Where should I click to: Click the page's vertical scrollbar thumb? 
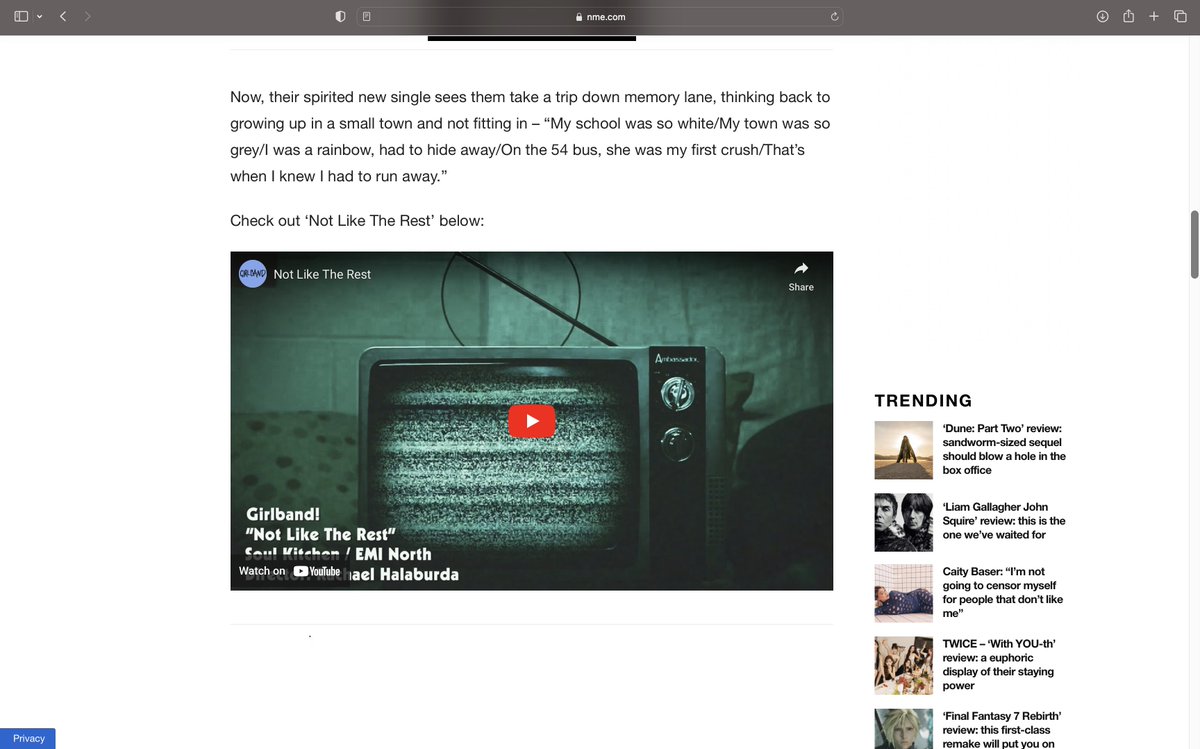[1194, 244]
